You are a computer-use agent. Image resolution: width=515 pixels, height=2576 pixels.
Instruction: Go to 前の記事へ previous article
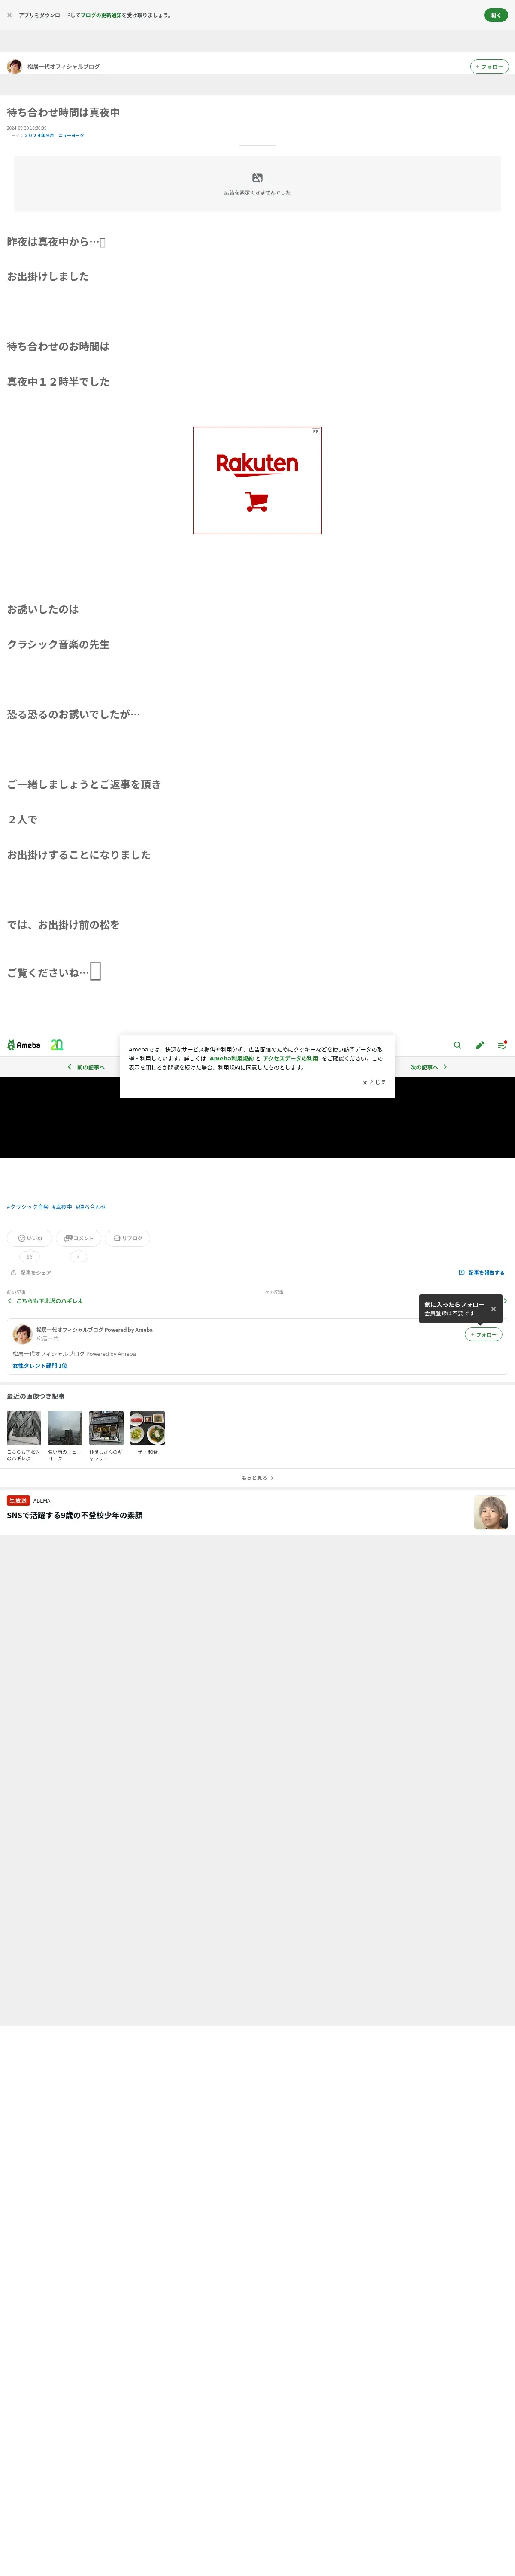click(86, 1067)
